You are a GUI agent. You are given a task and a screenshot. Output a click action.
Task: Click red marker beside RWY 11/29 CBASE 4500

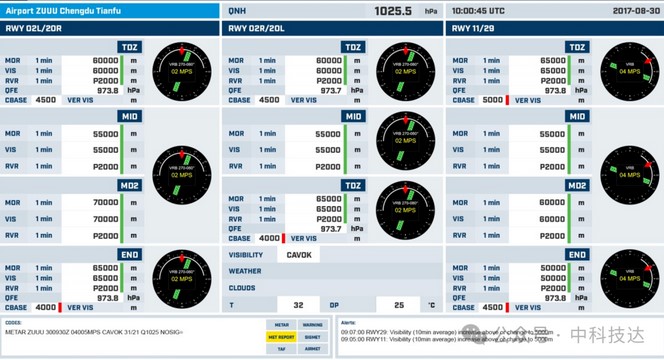point(507,307)
